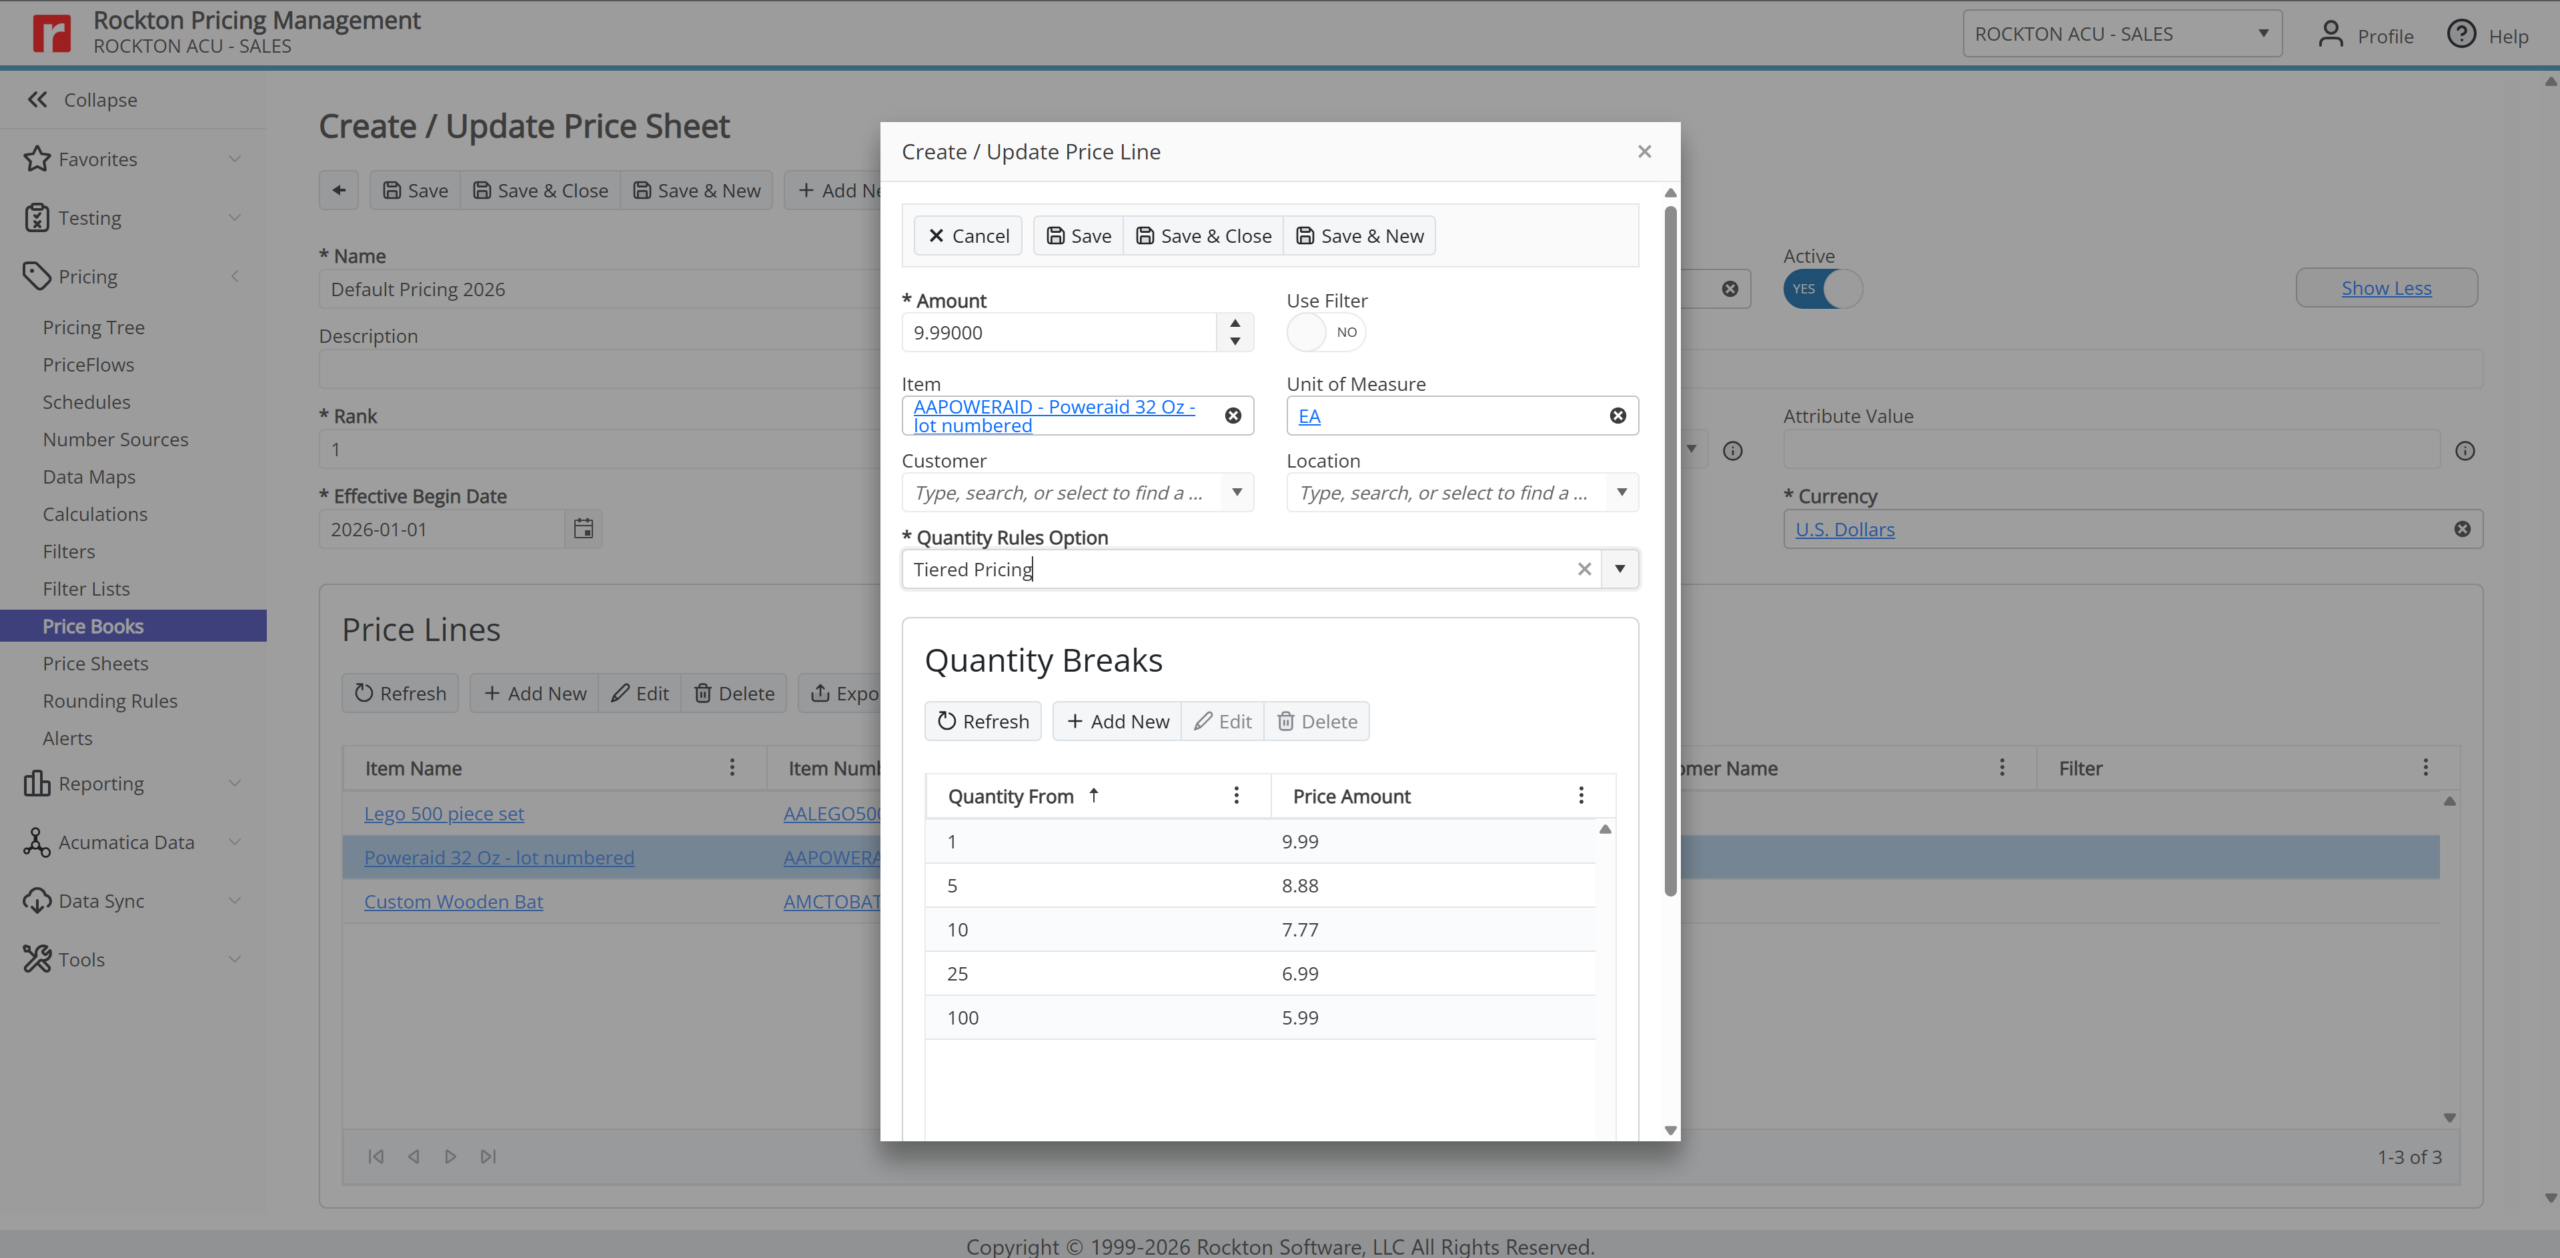Toggle the Use Filter switch

(x=1325, y=332)
